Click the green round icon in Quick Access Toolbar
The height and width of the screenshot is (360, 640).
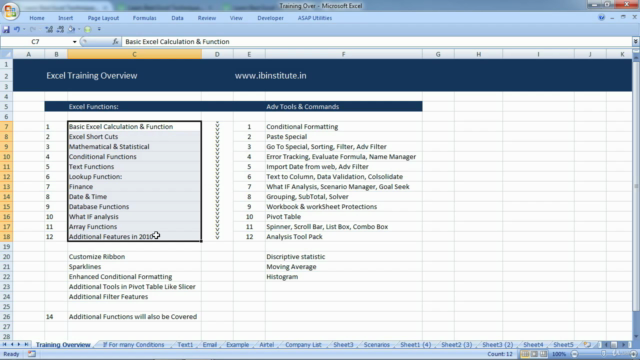tap(87, 29)
